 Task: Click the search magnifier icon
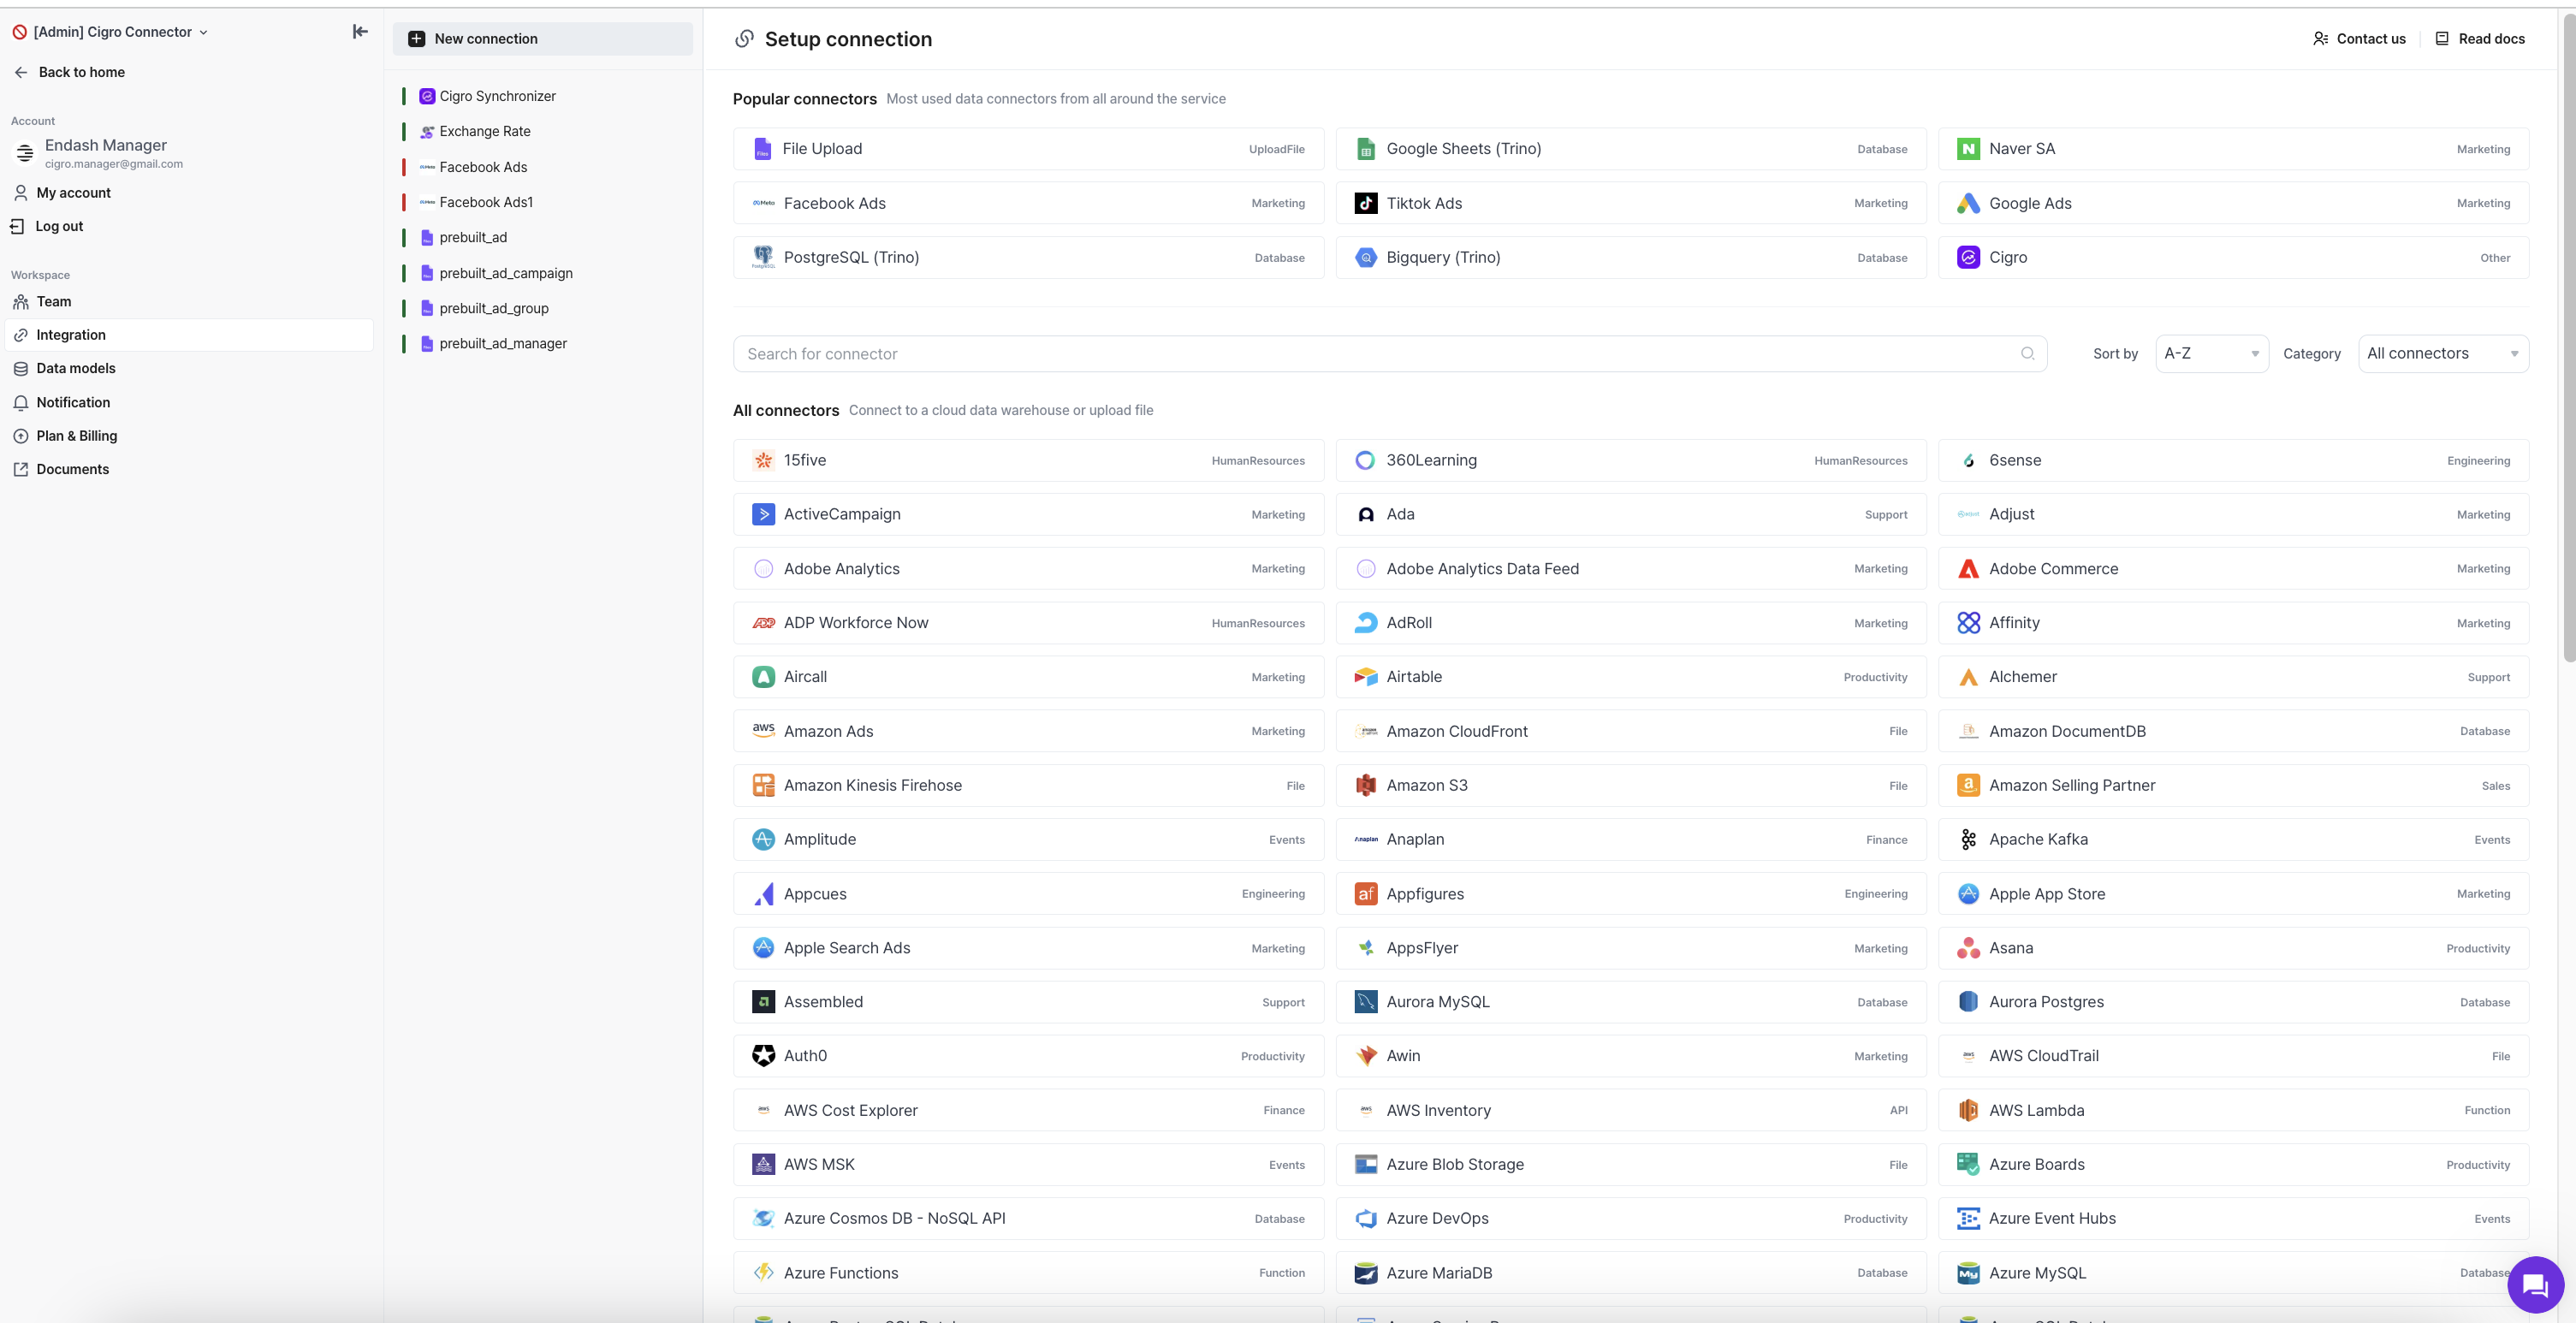pos(2027,354)
